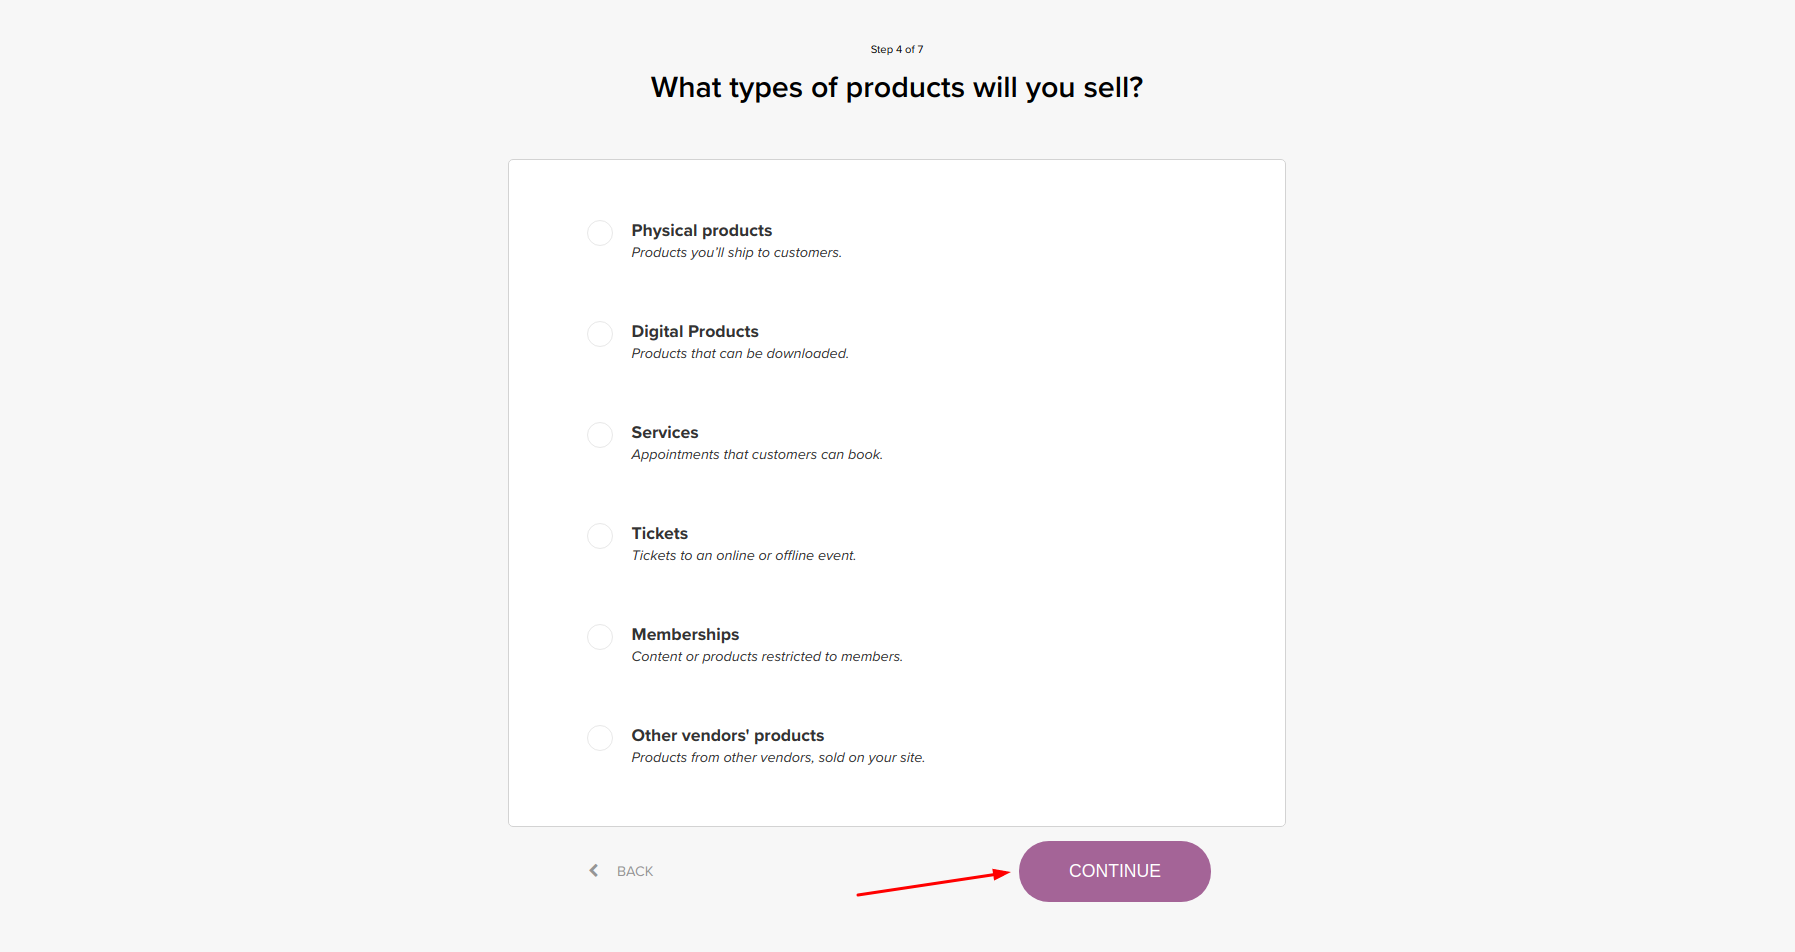This screenshot has height=952, width=1795.
Task: Click "Tickets to an online or offline event" text
Action: point(744,556)
